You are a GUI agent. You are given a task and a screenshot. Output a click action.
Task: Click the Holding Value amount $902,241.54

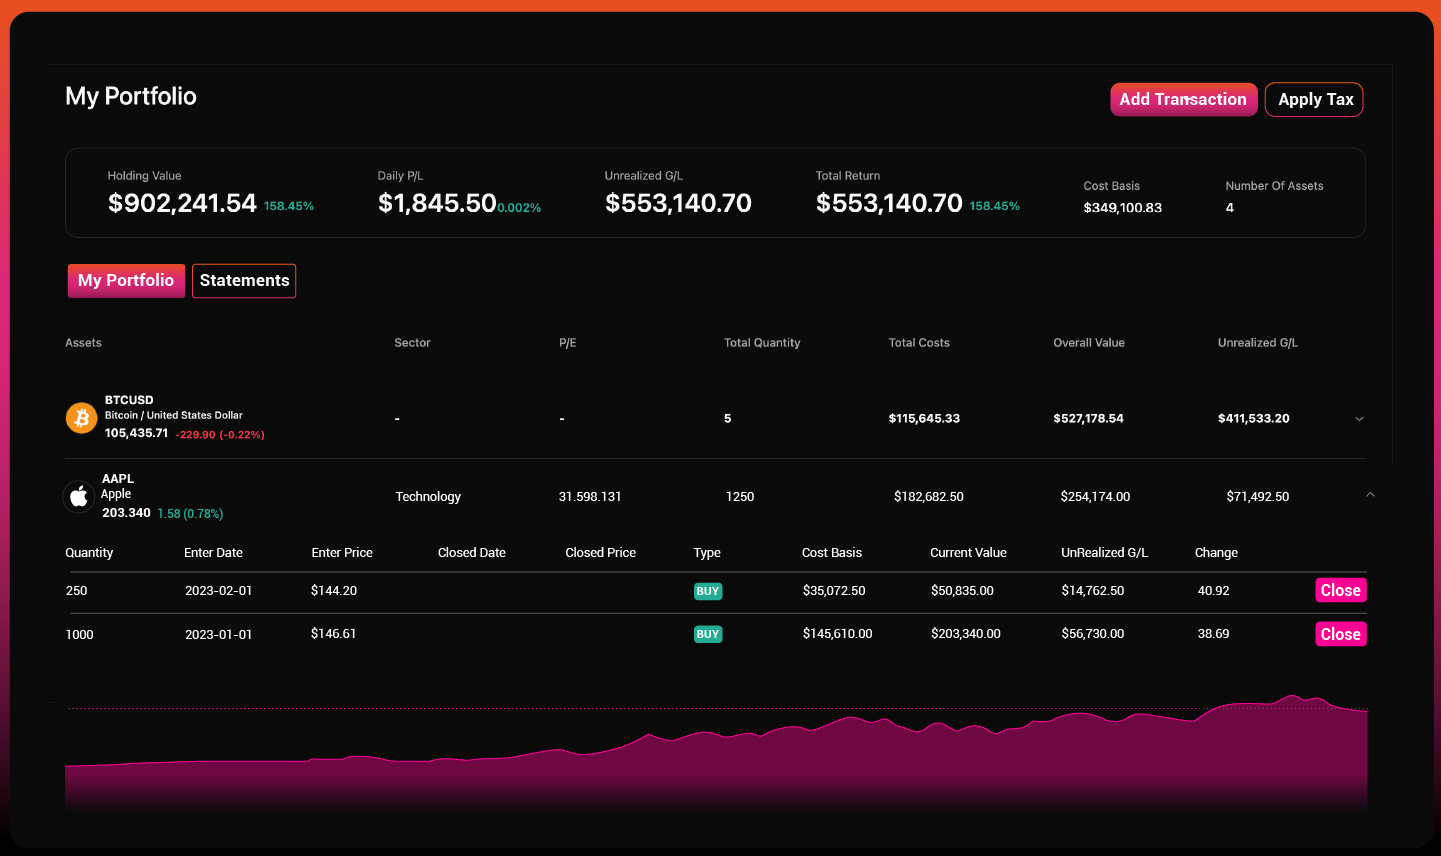tap(182, 204)
